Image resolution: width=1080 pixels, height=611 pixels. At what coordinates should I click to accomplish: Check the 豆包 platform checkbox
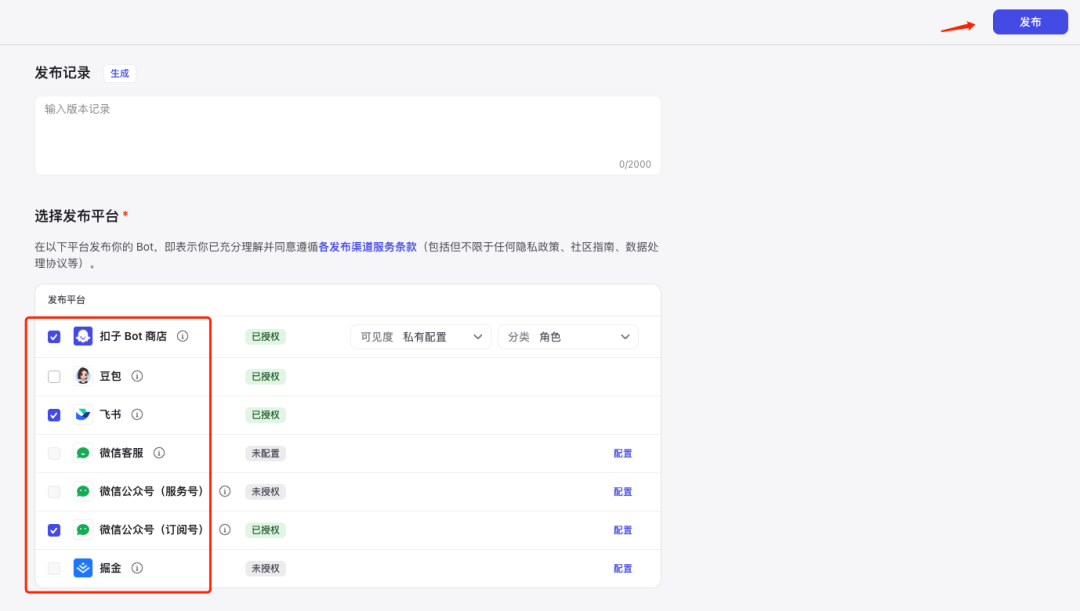54,377
